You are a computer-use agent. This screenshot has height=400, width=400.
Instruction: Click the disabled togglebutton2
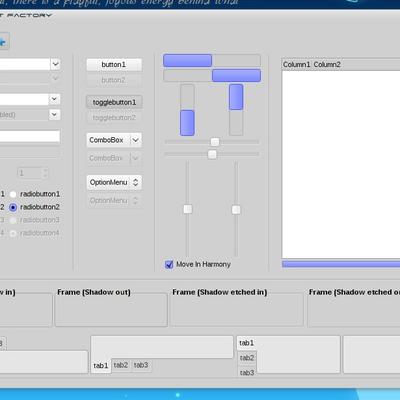click(114, 118)
